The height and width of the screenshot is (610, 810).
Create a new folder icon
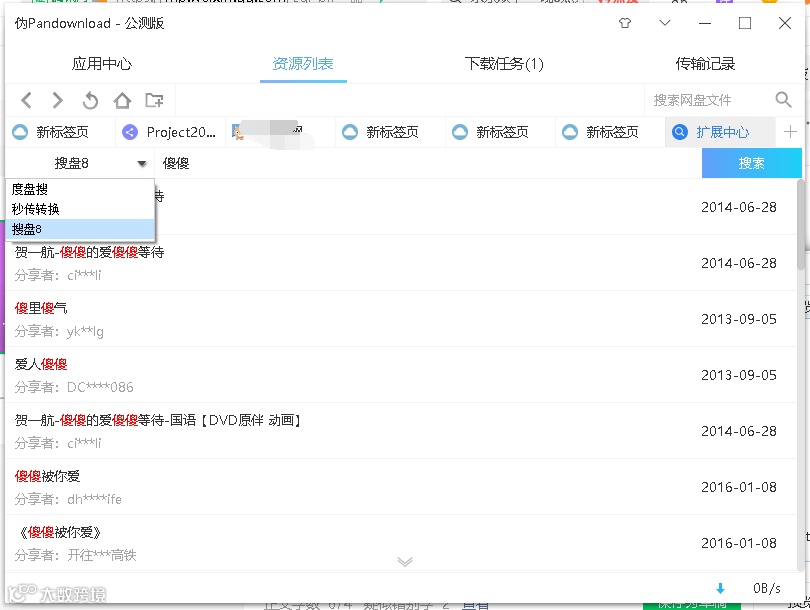(154, 100)
